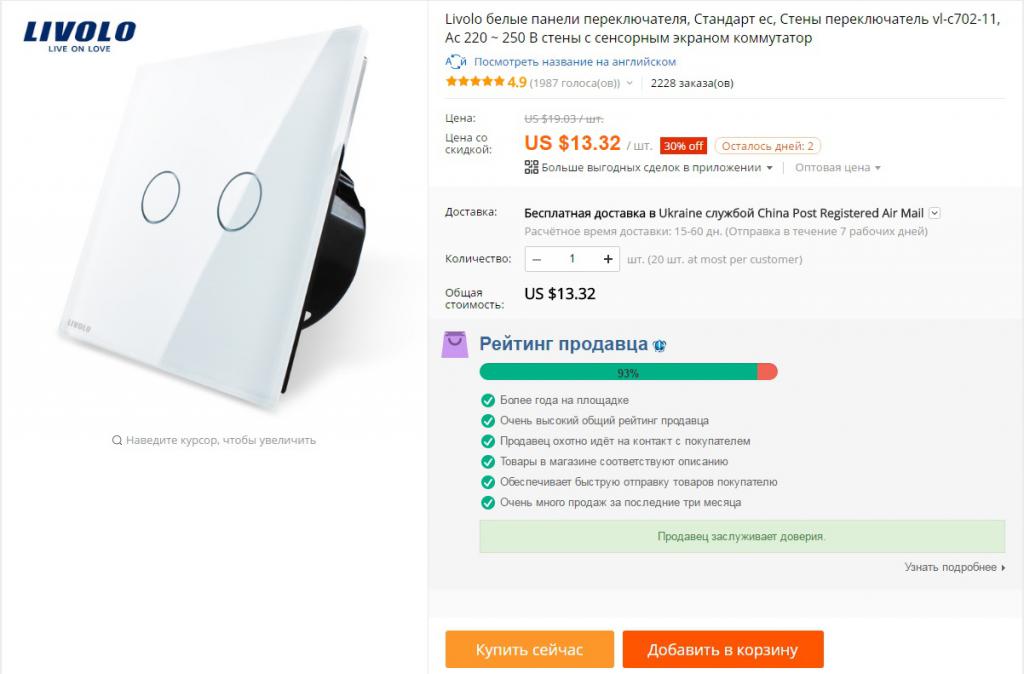Click the green check beside Более года на площадке
Screen dimensions: 1024x674
coord(488,400)
